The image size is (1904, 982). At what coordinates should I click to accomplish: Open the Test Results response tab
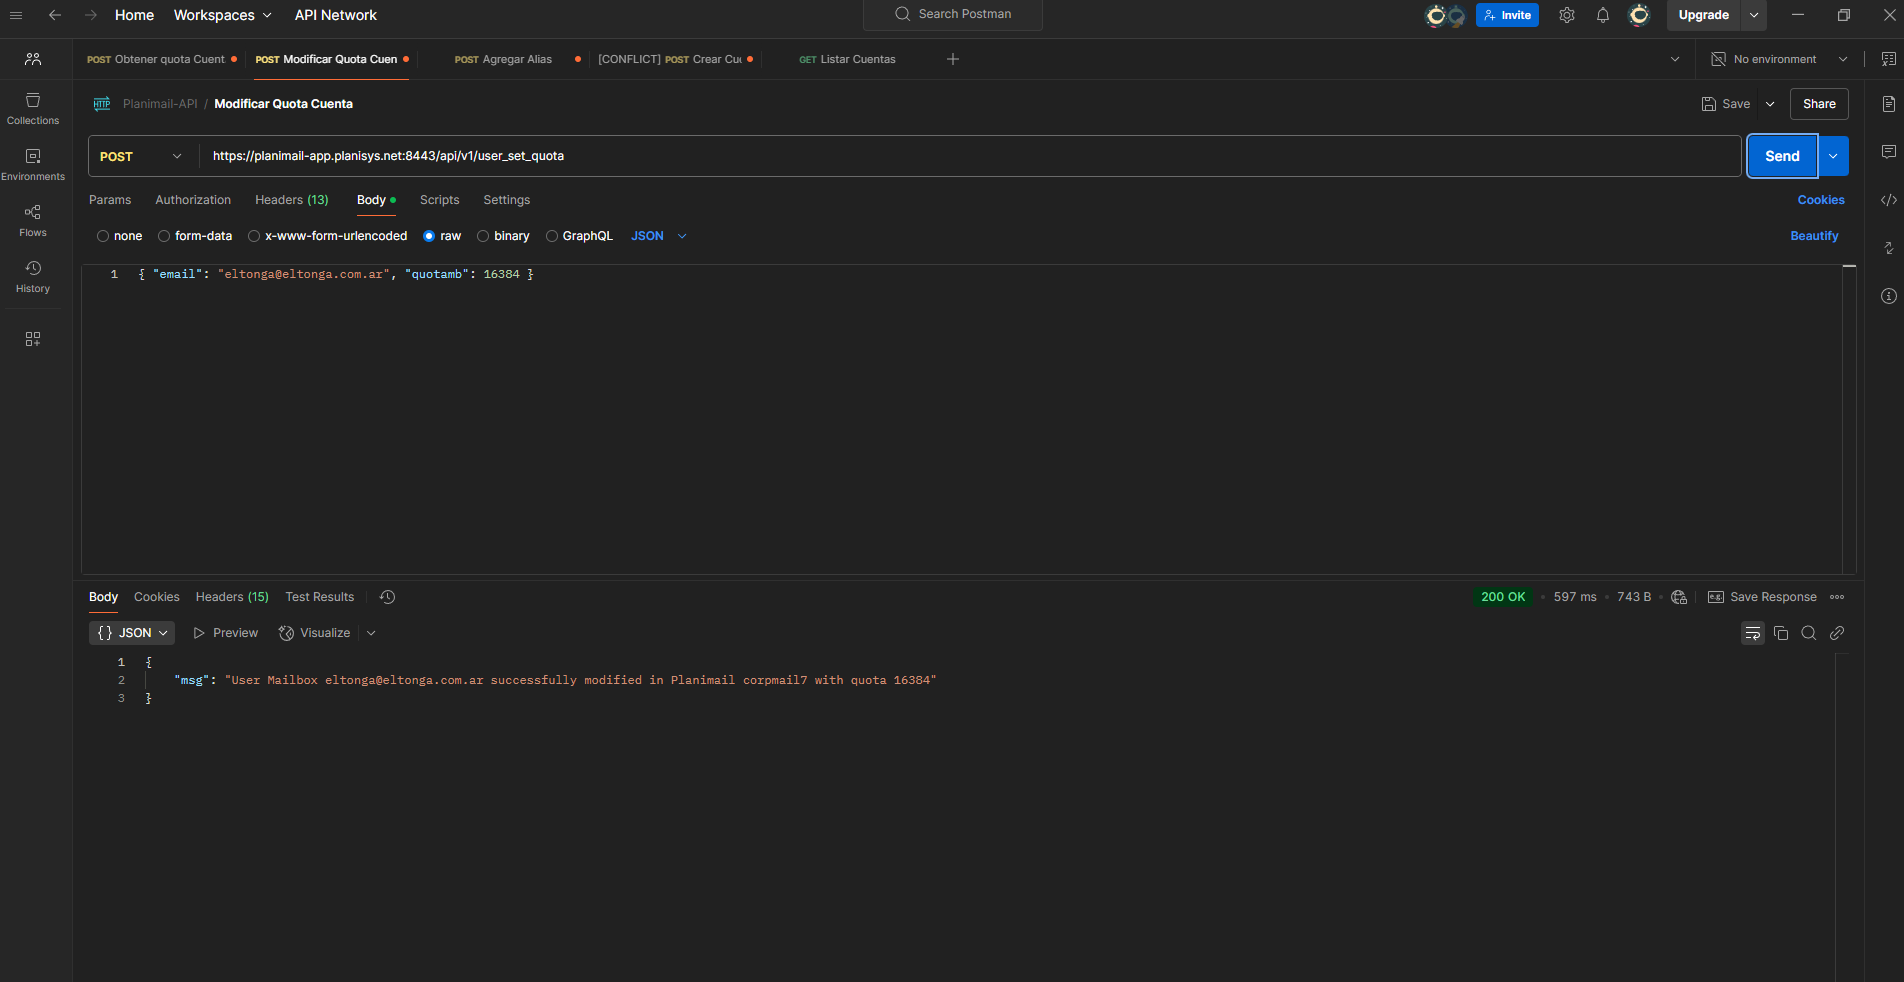point(320,597)
